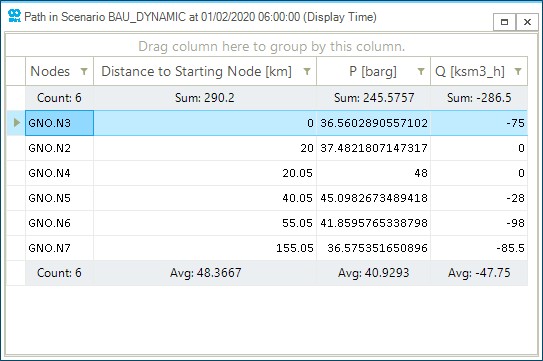Sort by the Nodes column header
This screenshot has width=543, height=361.
point(50,71)
